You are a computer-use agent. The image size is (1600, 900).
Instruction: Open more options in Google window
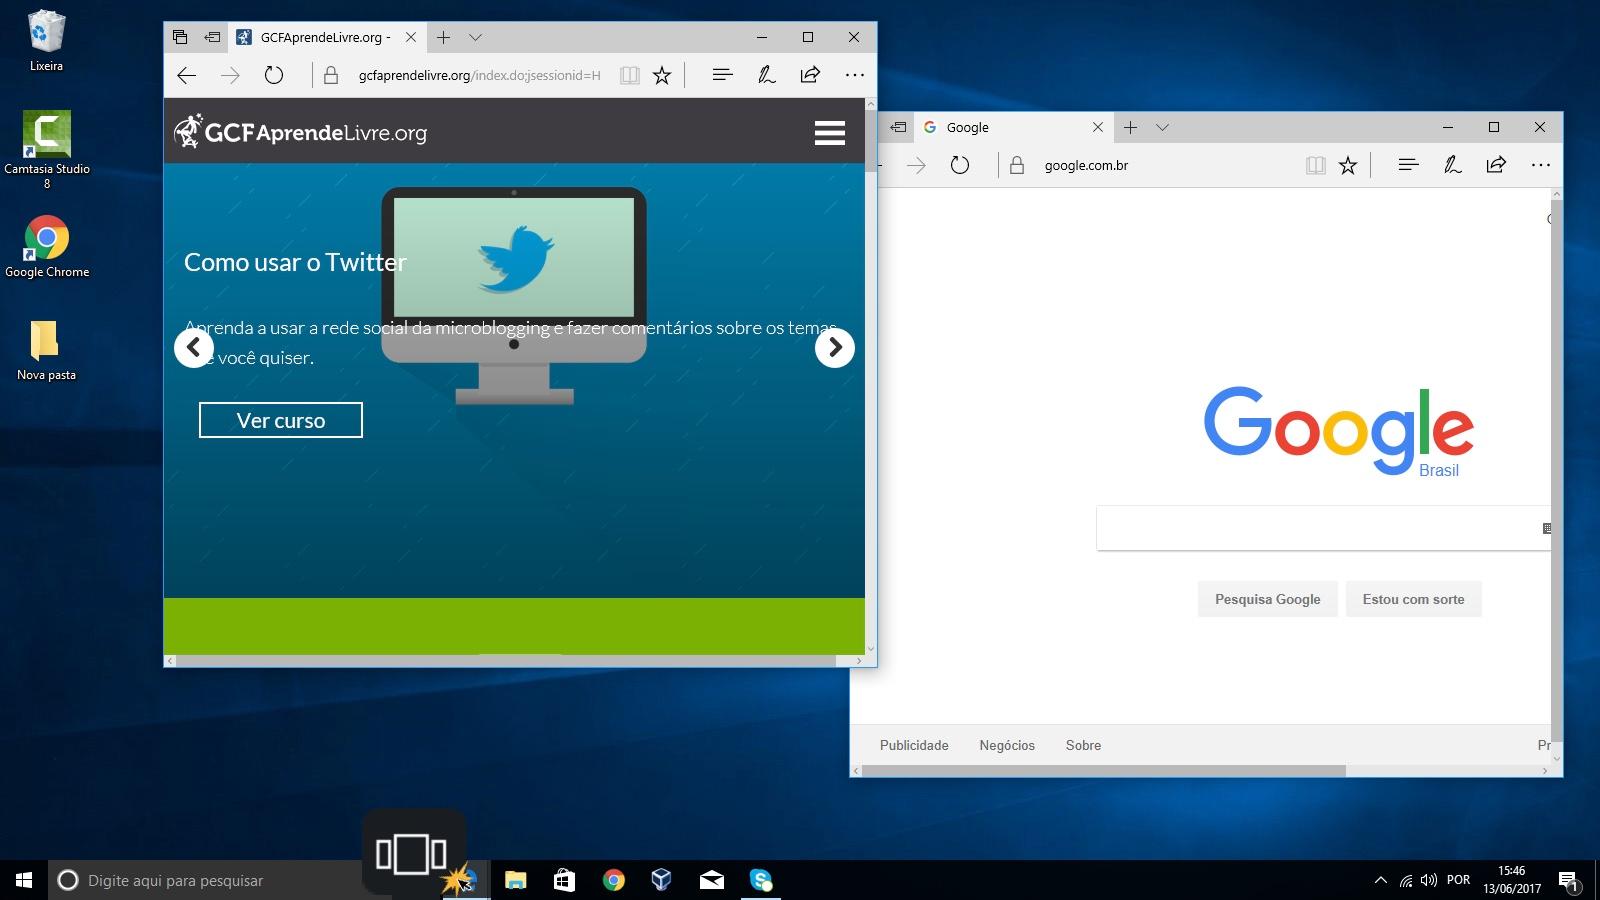1540,165
